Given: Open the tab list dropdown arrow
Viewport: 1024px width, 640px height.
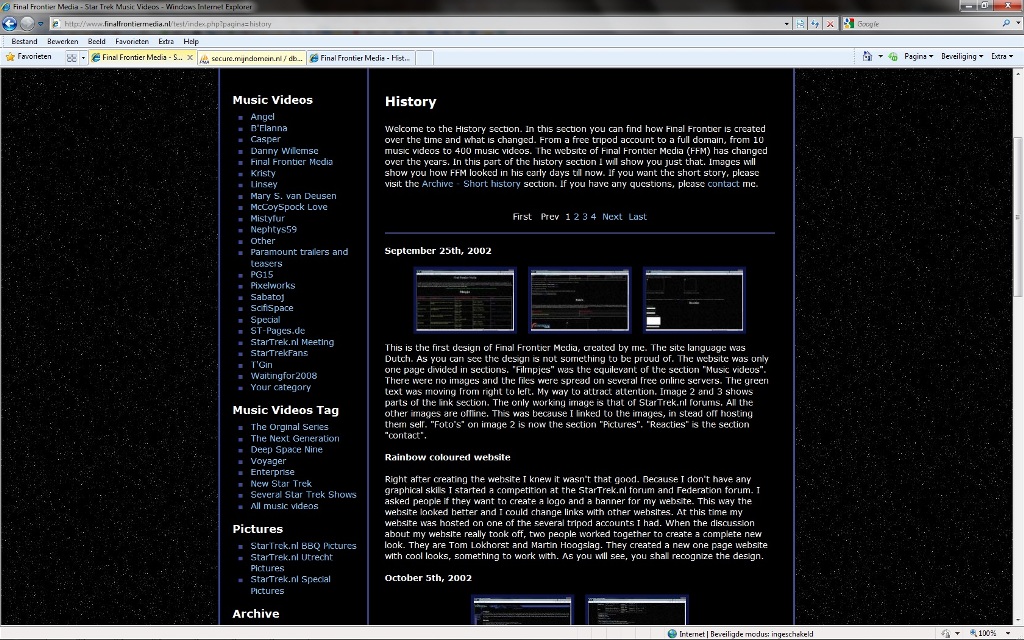Looking at the screenshot, I should tap(83, 57).
